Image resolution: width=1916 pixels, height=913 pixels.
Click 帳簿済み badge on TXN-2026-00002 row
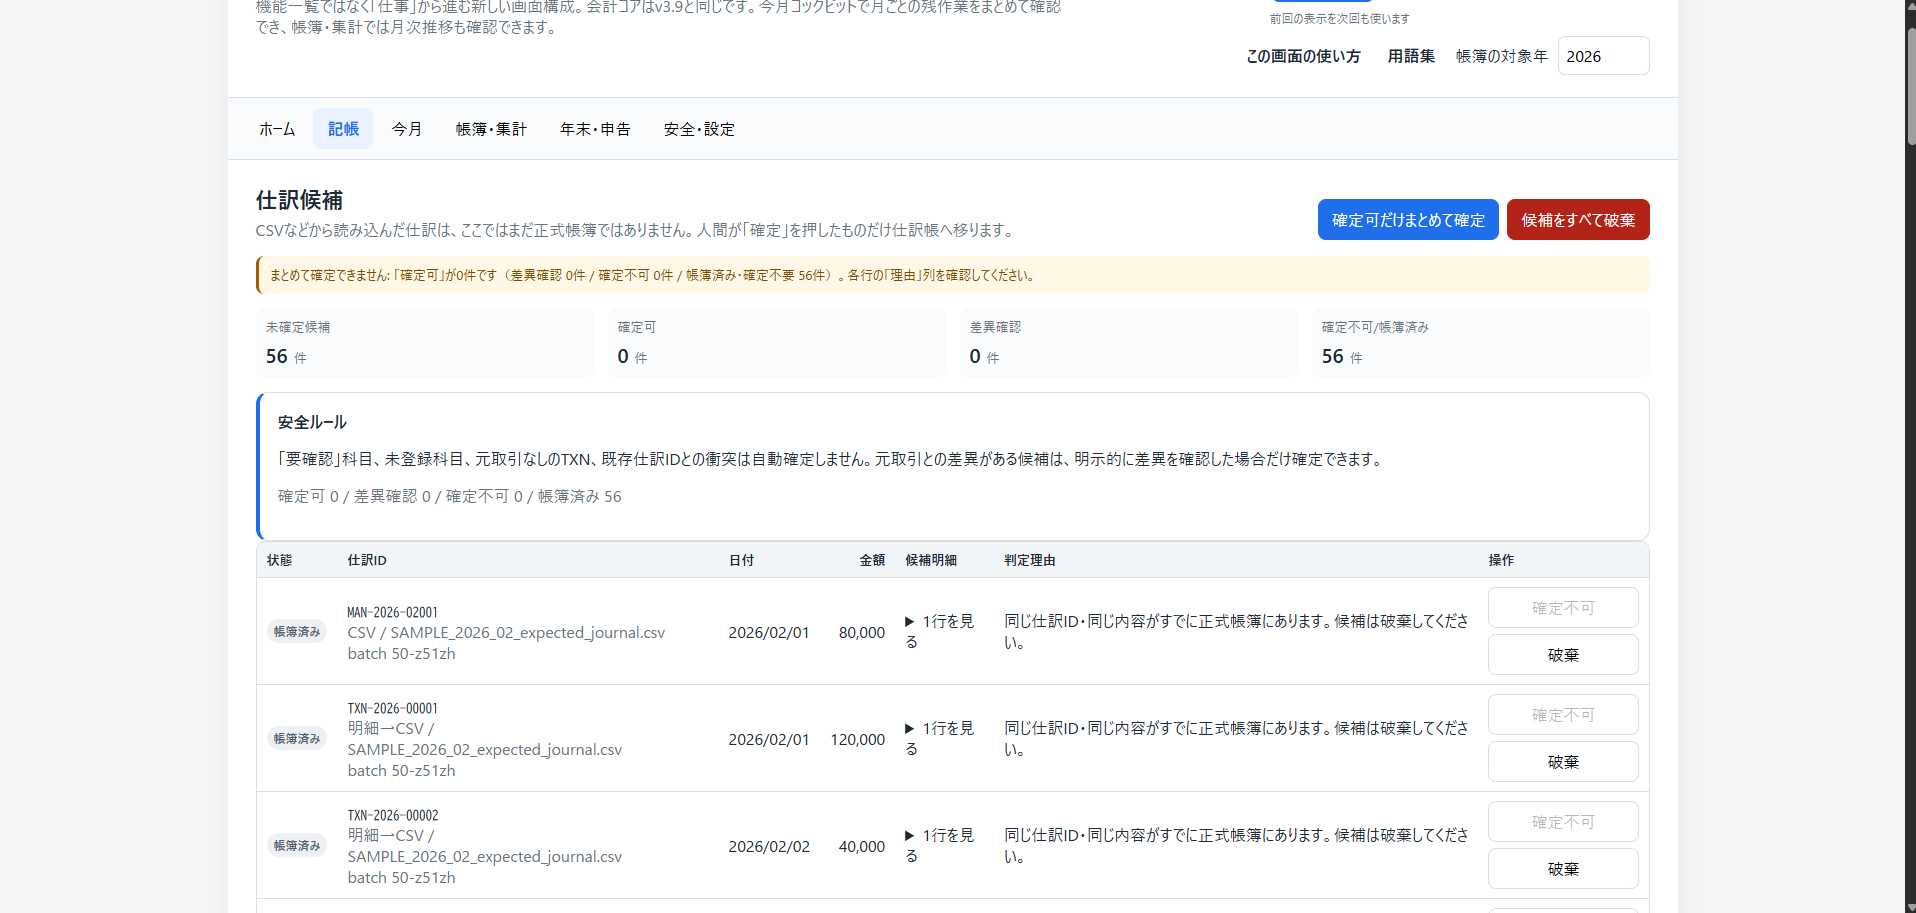[x=297, y=845]
